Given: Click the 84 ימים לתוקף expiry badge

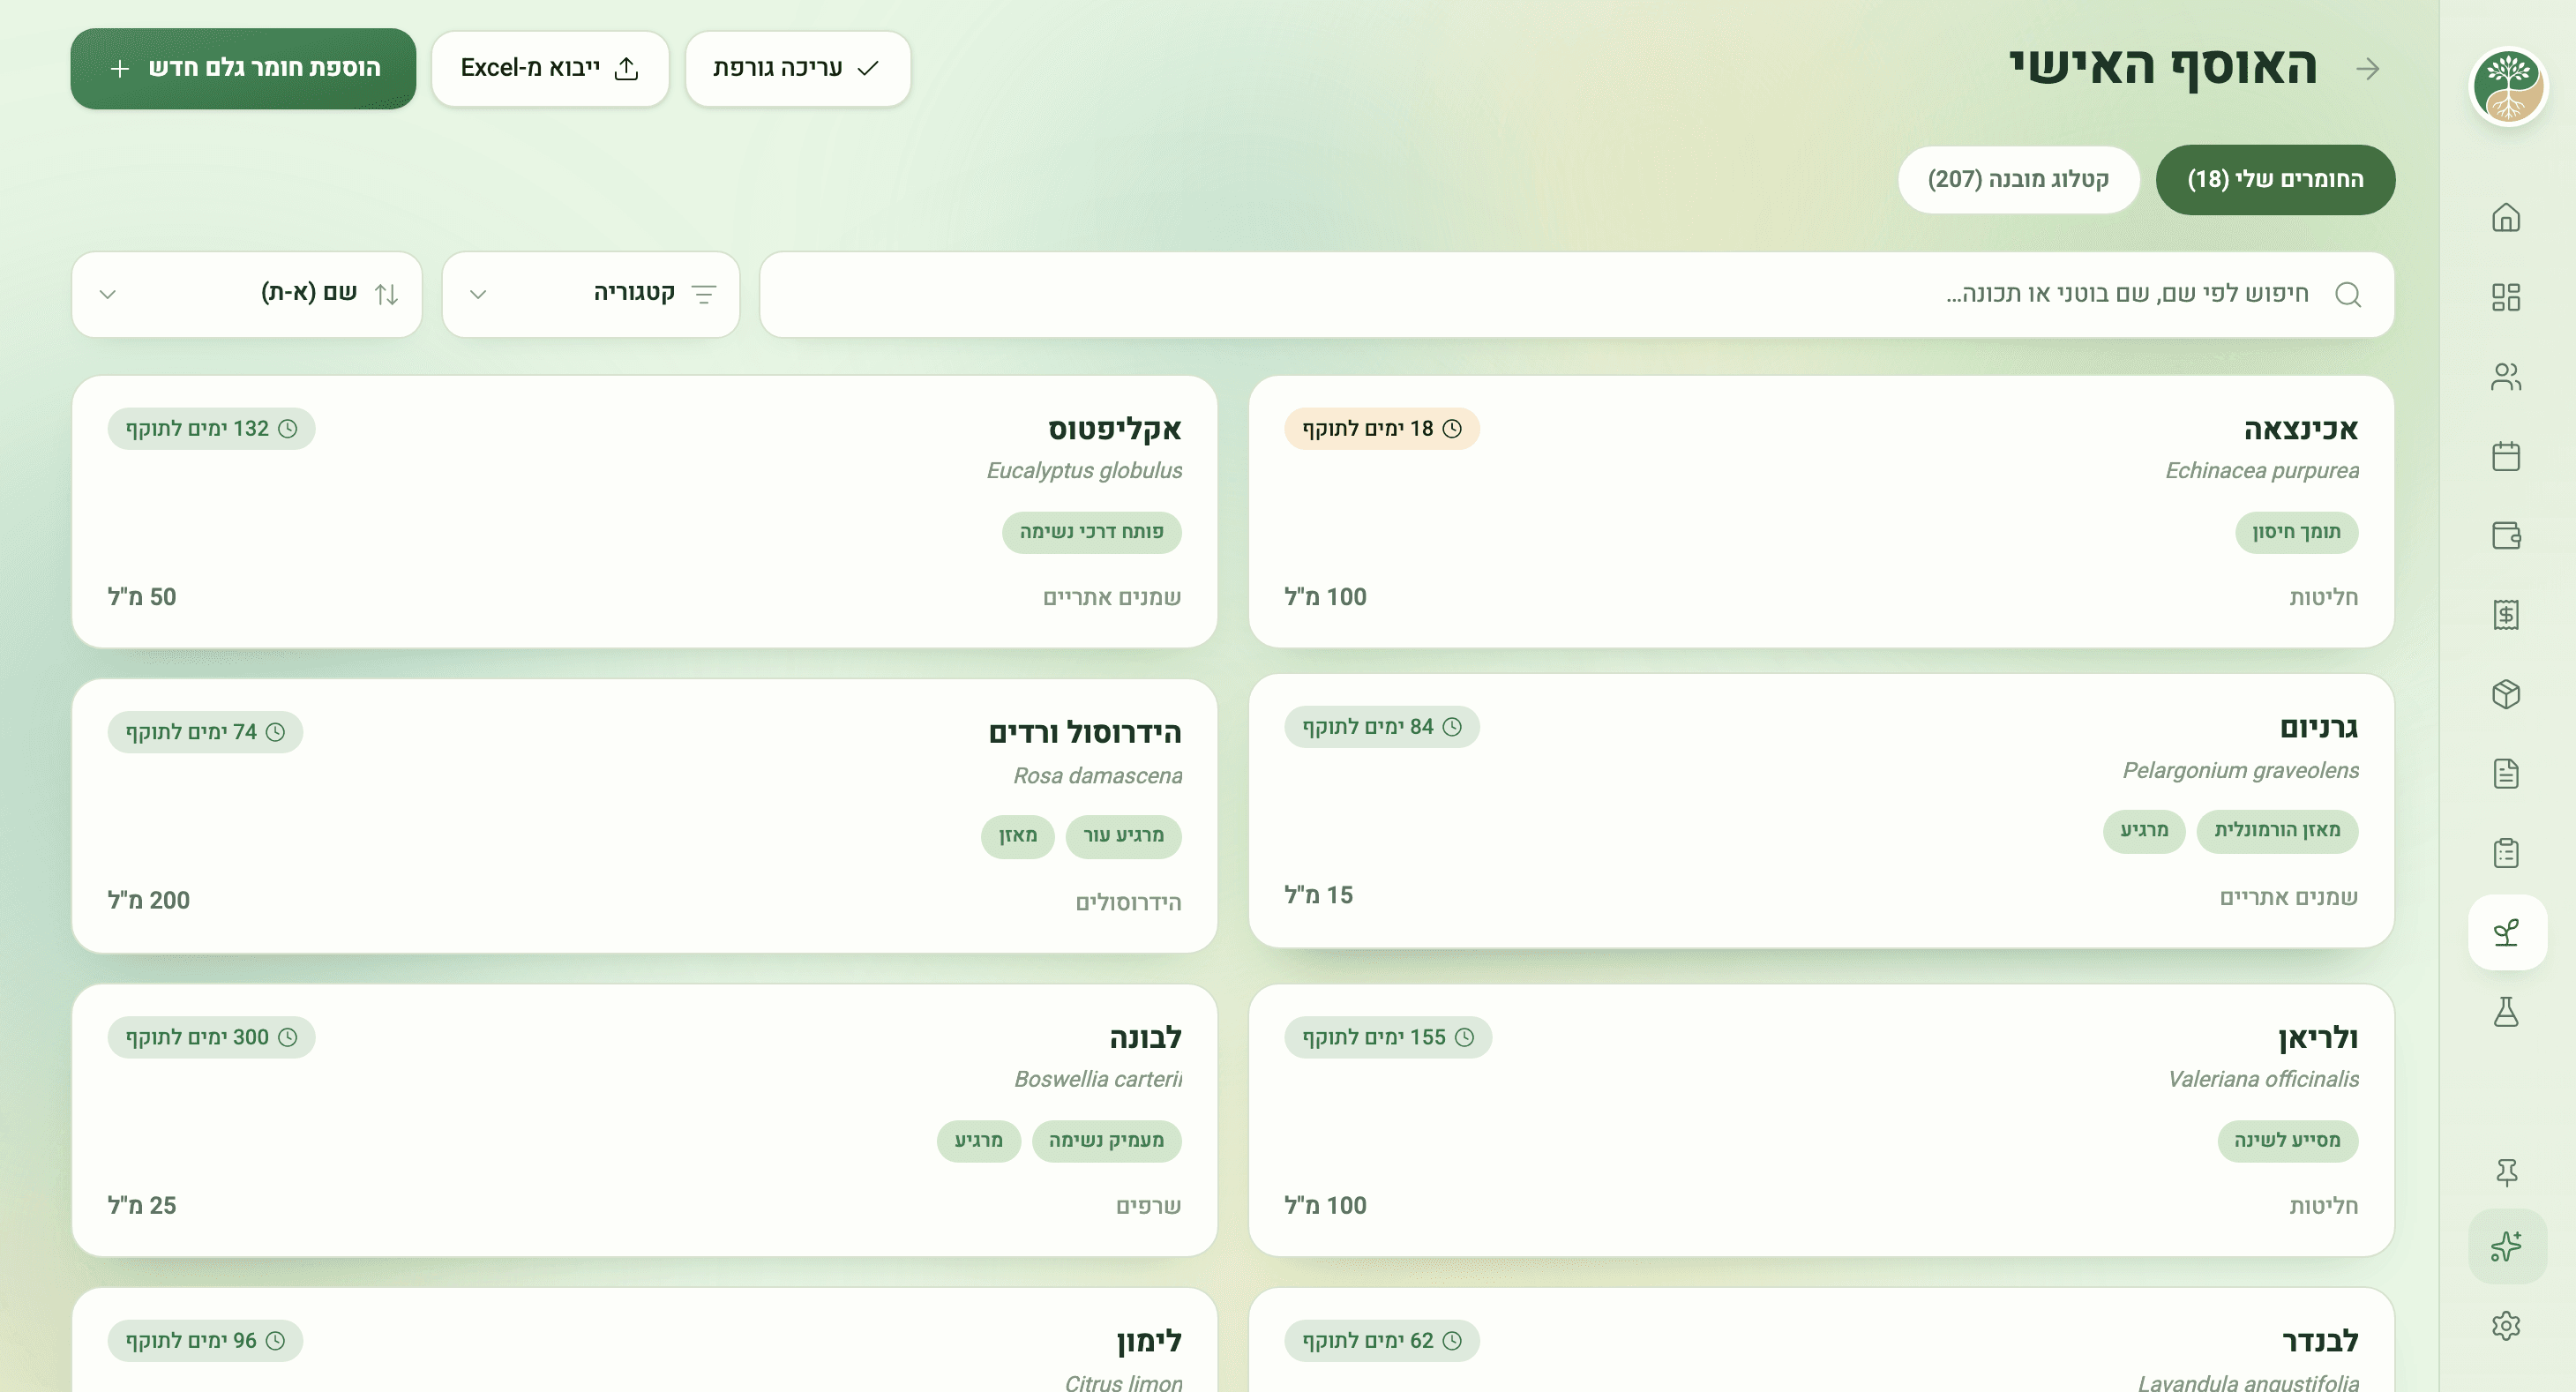Looking at the screenshot, I should pos(1382,727).
